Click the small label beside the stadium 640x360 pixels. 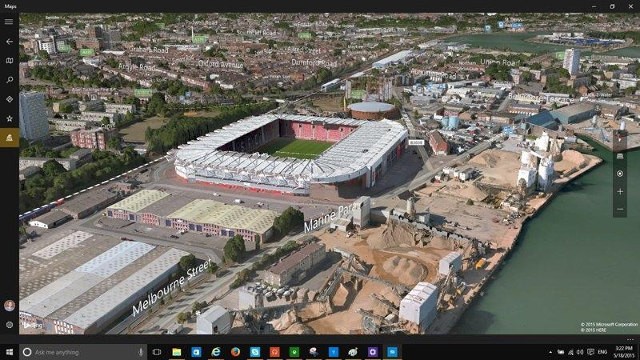pos(416,142)
